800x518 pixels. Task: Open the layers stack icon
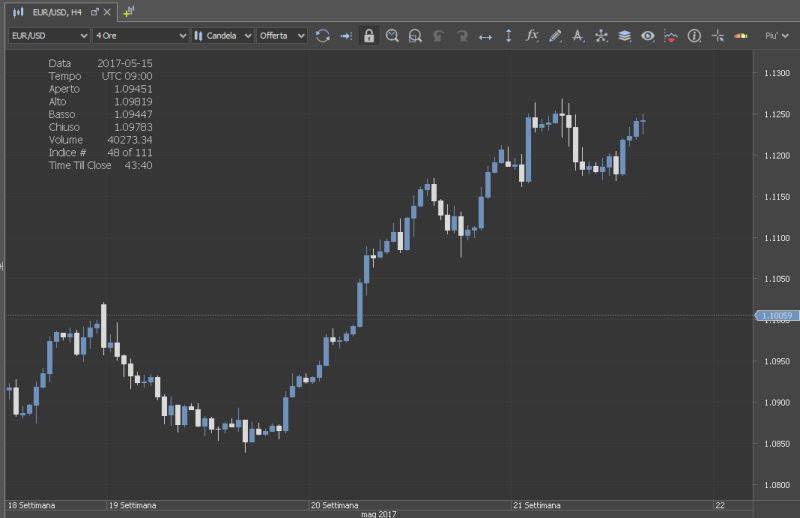(624, 36)
